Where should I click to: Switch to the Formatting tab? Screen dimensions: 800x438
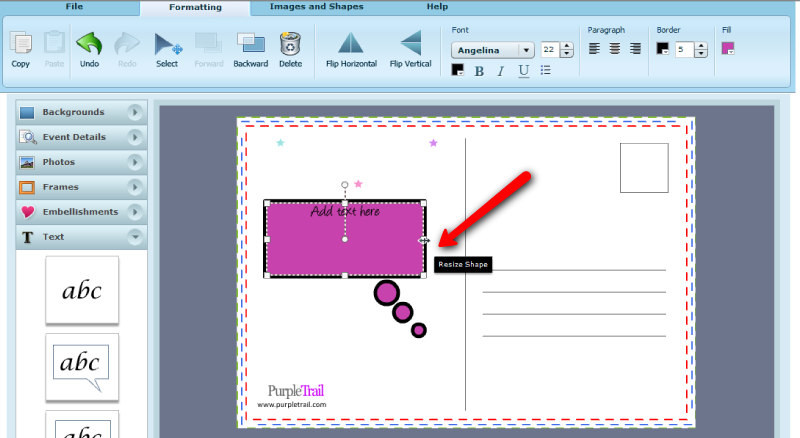195,8
